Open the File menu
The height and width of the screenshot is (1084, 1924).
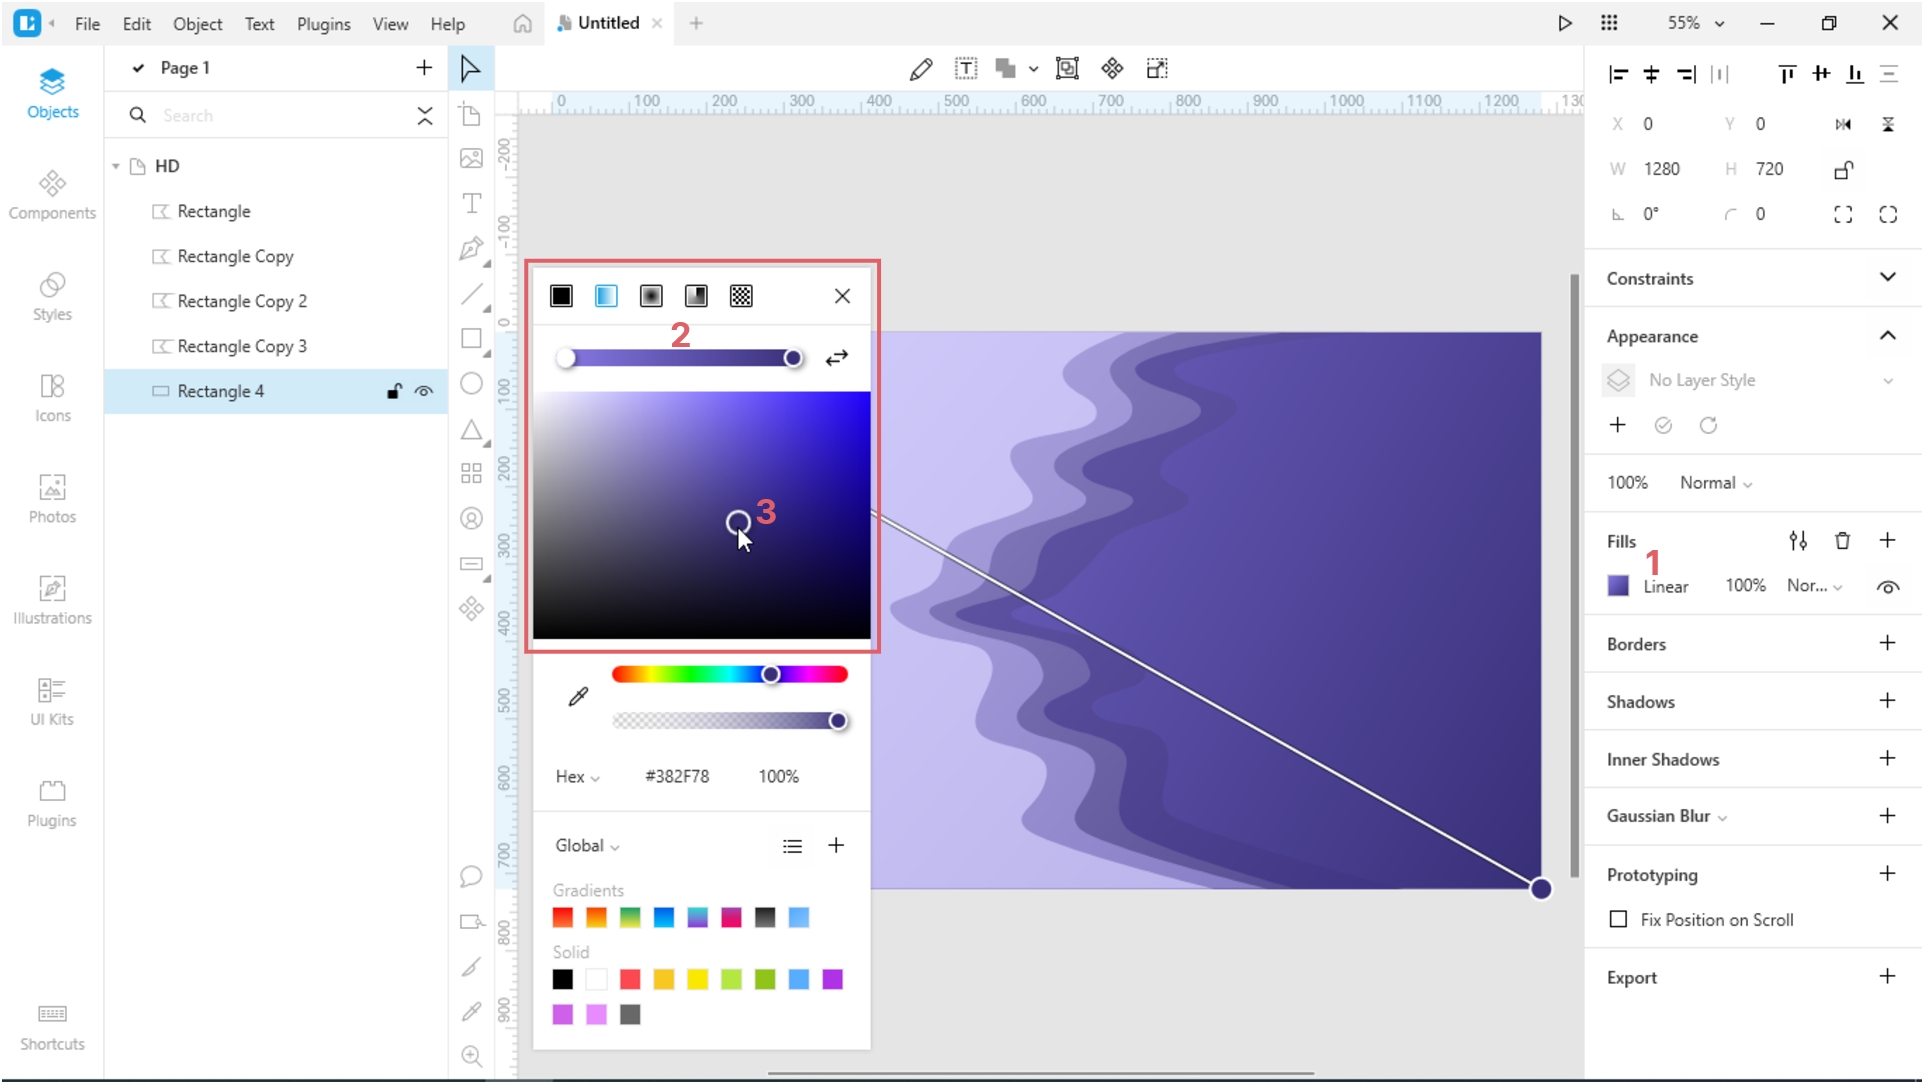pos(87,24)
